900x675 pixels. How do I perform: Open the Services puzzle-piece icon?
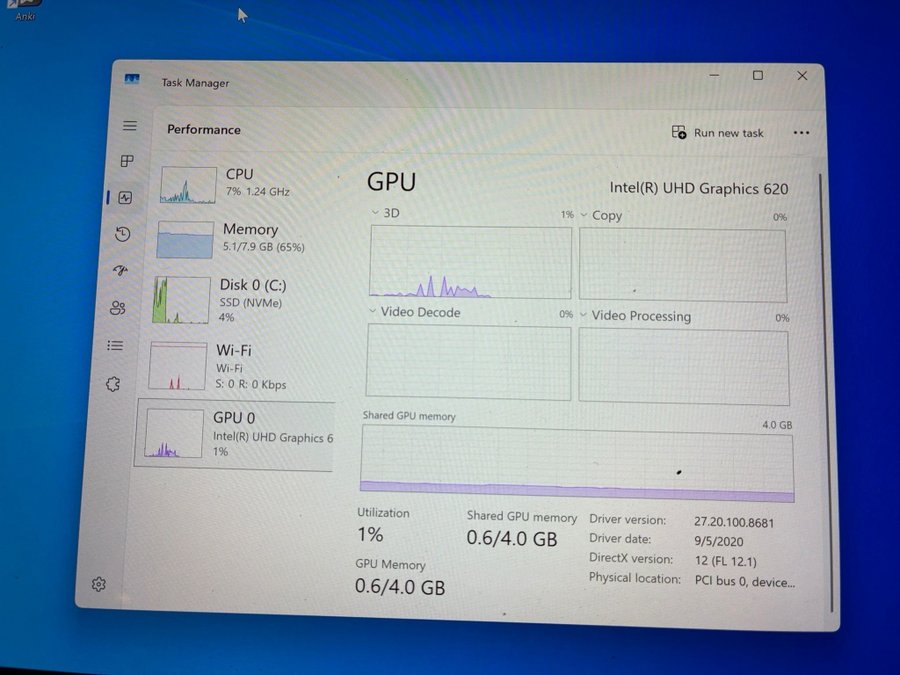pyautogui.click(x=113, y=384)
